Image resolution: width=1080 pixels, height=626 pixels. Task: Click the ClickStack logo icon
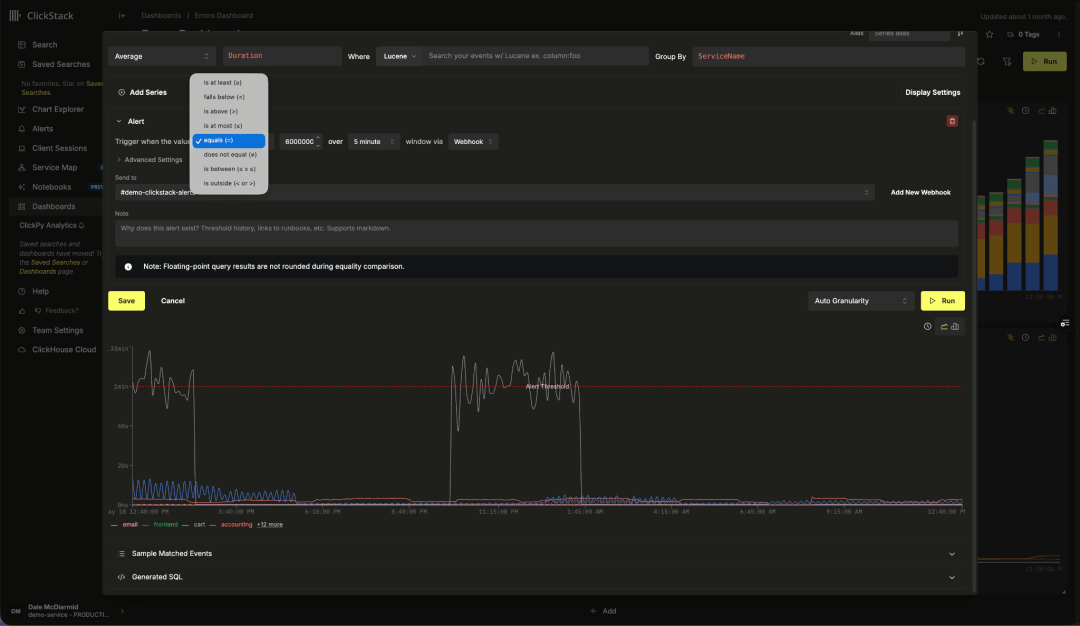(14, 15)
